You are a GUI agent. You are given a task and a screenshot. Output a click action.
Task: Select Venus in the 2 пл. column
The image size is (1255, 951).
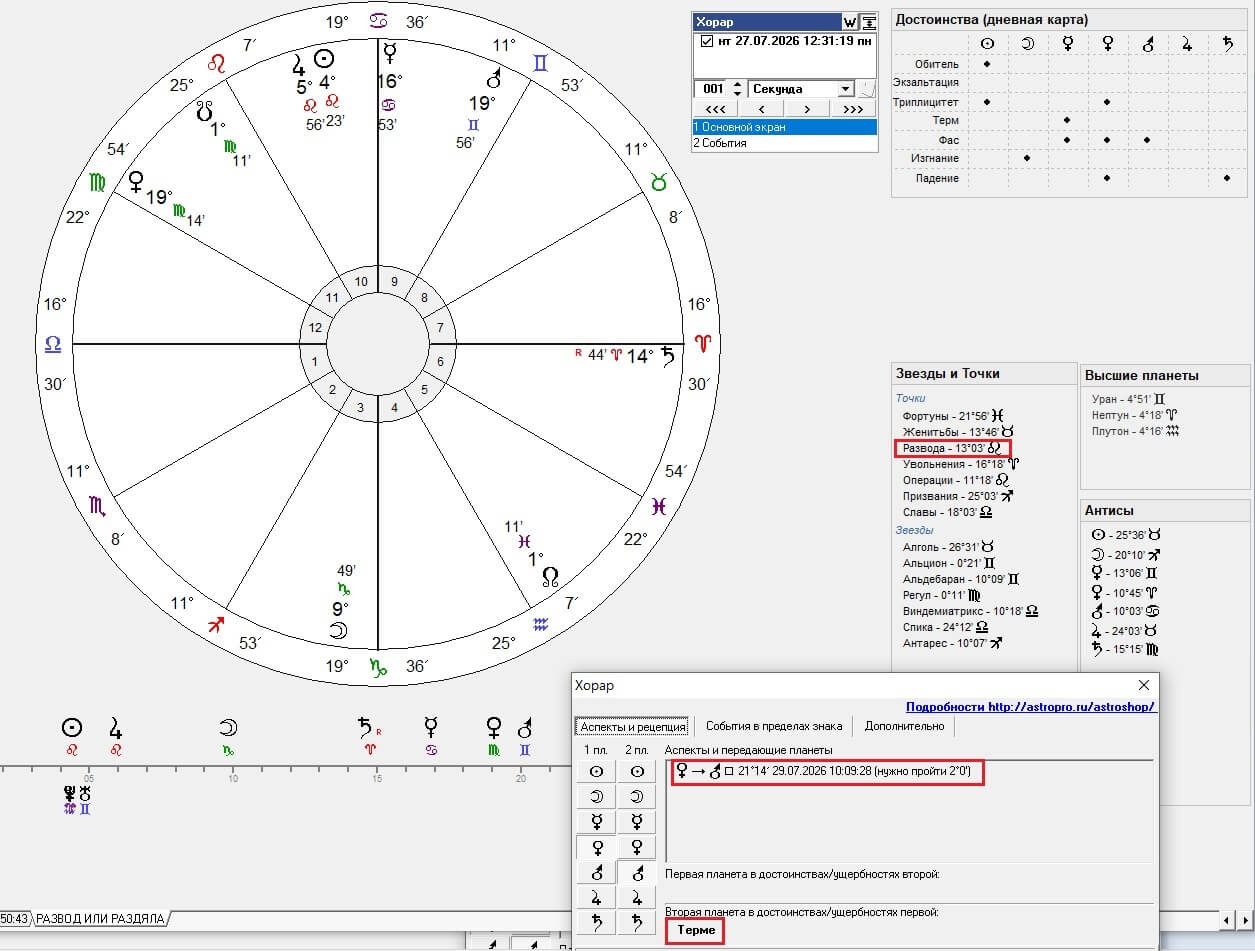tap(636, 848)
